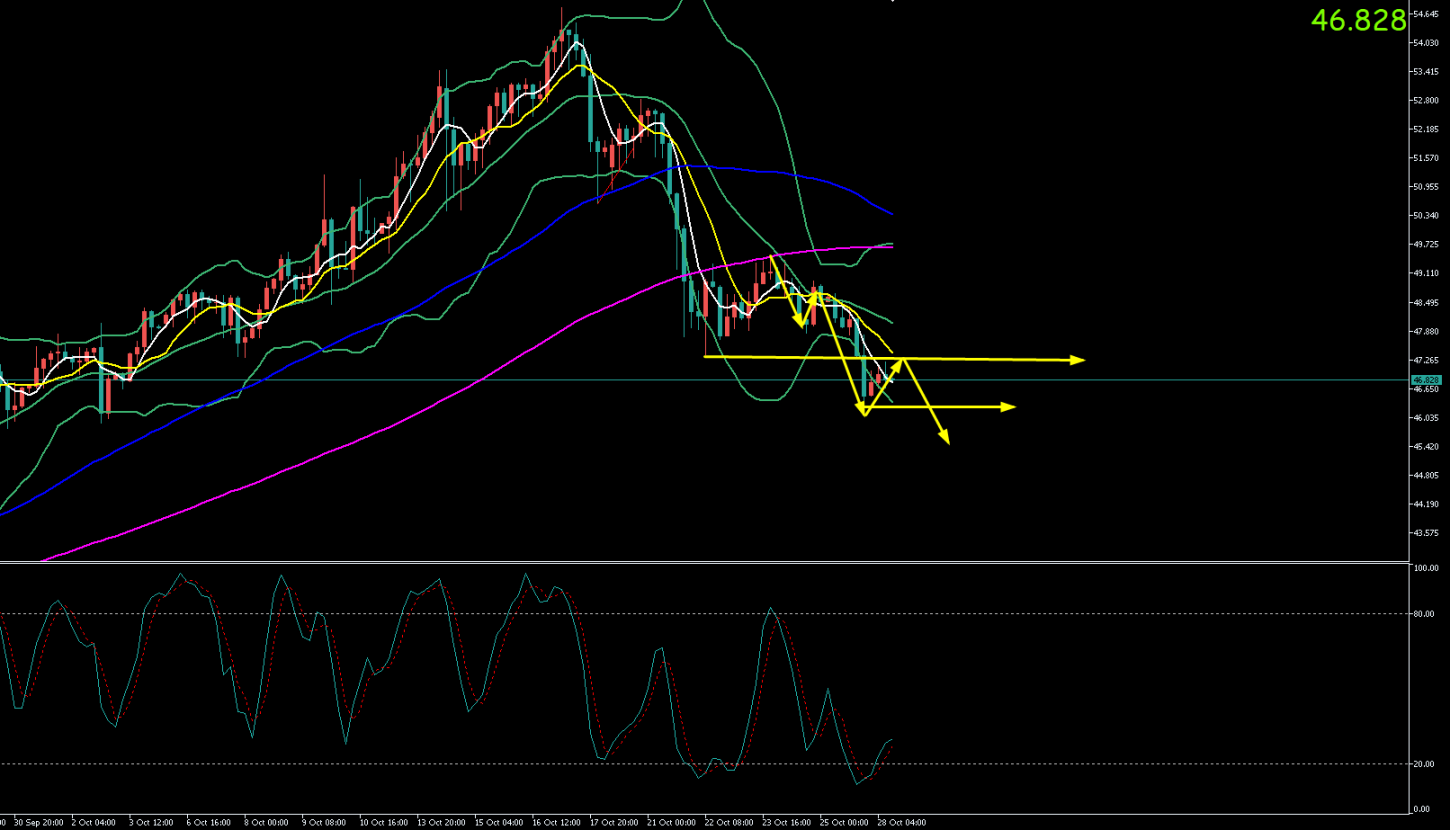Click the 28 Oct 04:00 time label
Image resolution: width=1450 pixels, height=830 pixels.
click(x=901, y=823)
